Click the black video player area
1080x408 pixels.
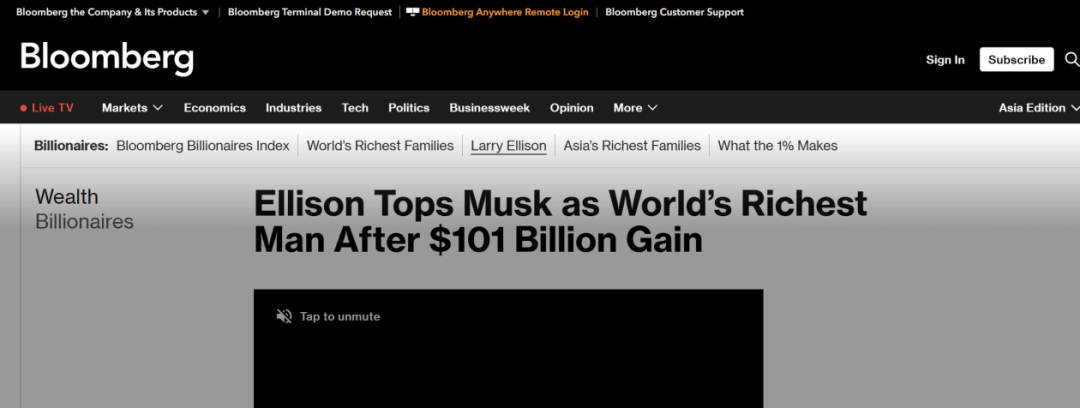[508, 349]
